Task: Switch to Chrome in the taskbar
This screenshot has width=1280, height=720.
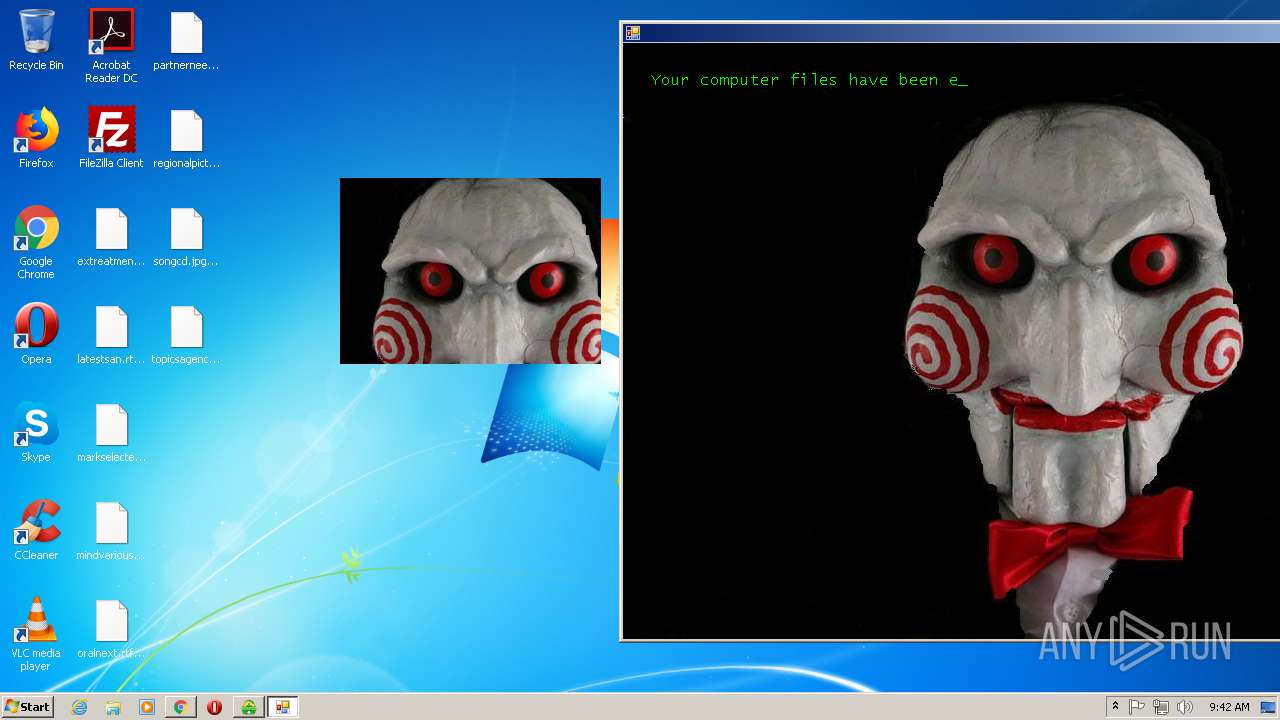Action: click(181, 707)
